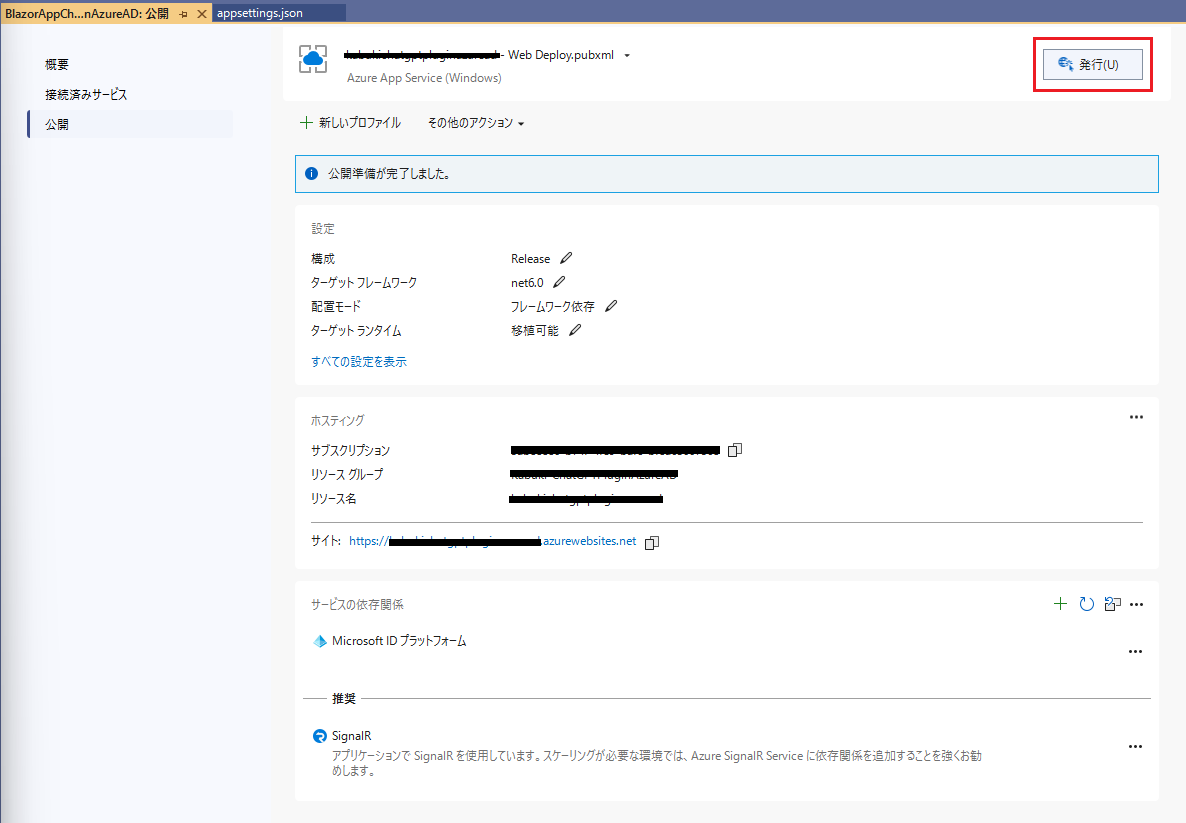The height and width of the screenshot is (823, 1186).
Task: Click the 公開準備が完了しました message
Action: pyautogui.click(x=389, y=174)
